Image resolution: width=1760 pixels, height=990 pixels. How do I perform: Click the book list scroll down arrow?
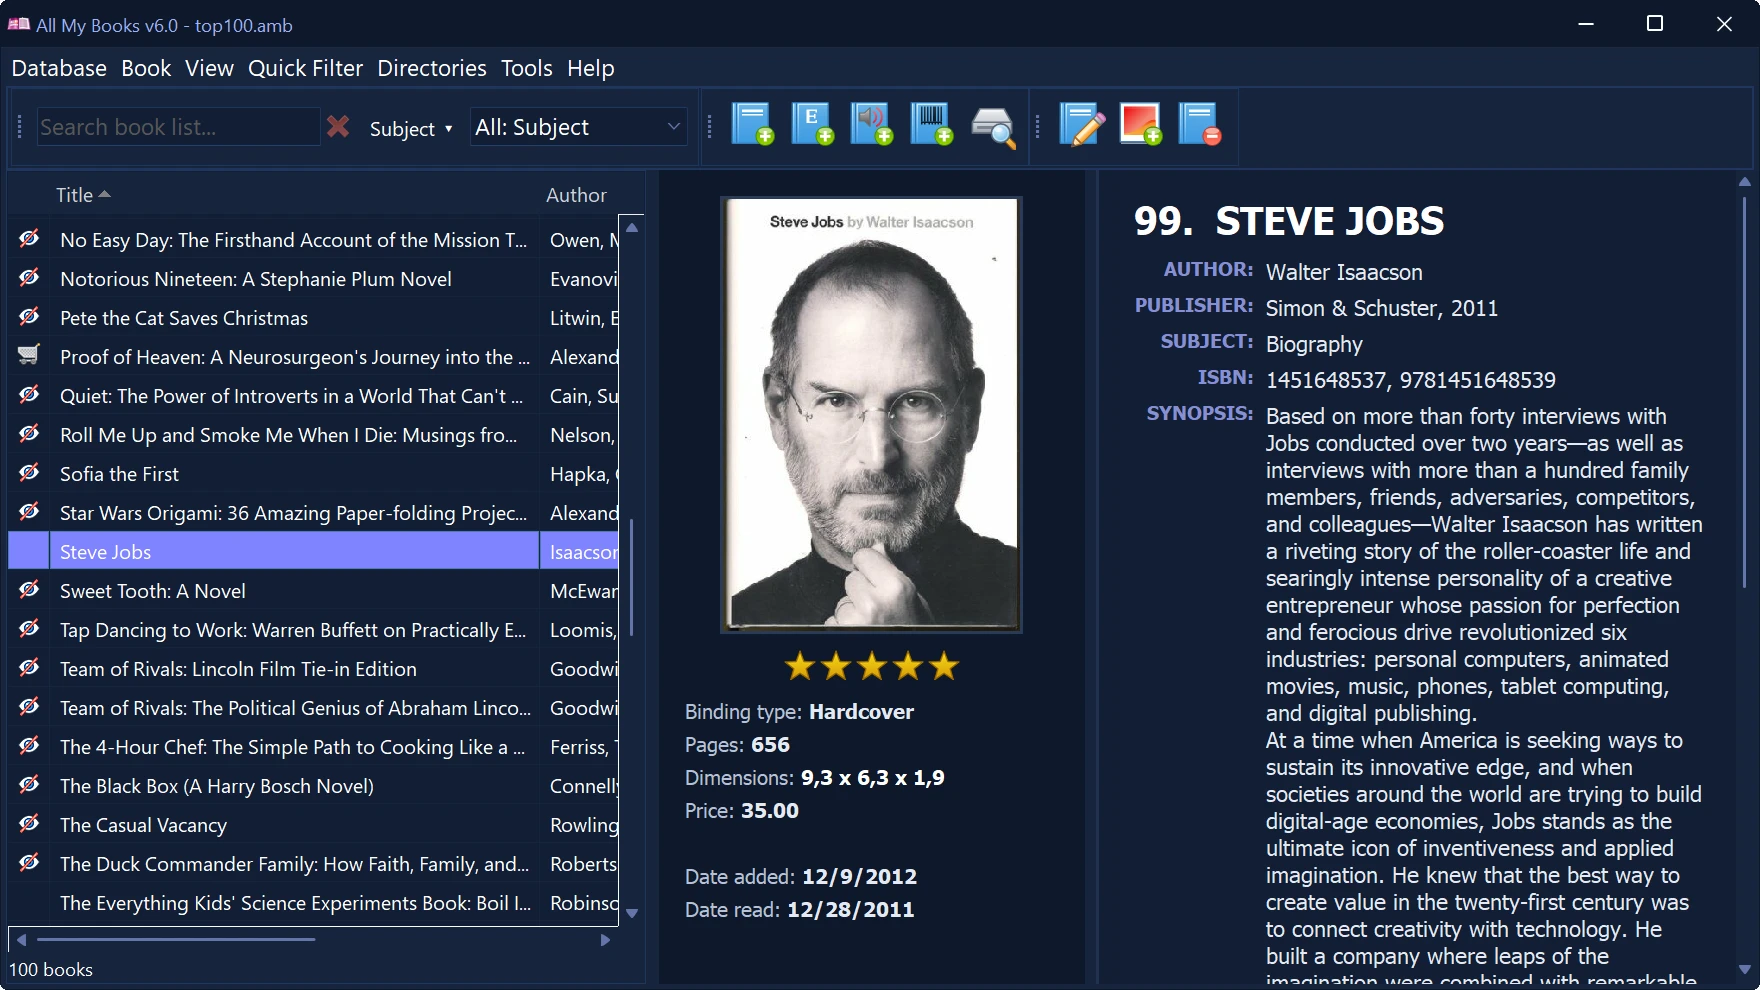click(x=631, y=913)
